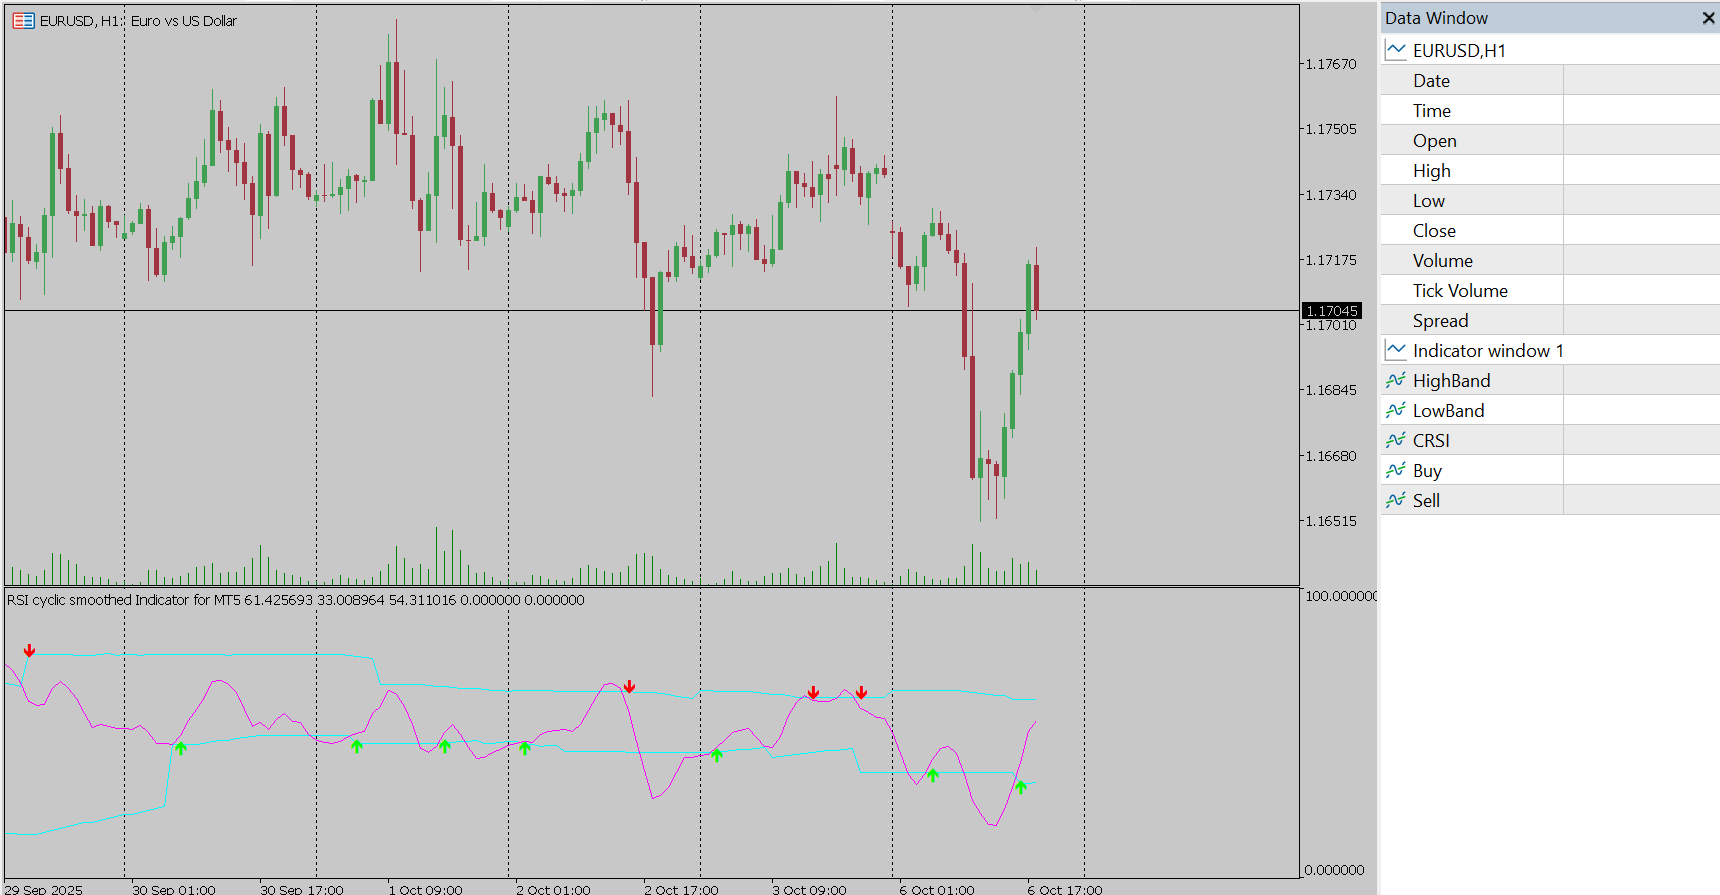Screen dimensions: 1720x895
Task: Click the EURUSD,H1 header row text
Action: point(1459,51)
